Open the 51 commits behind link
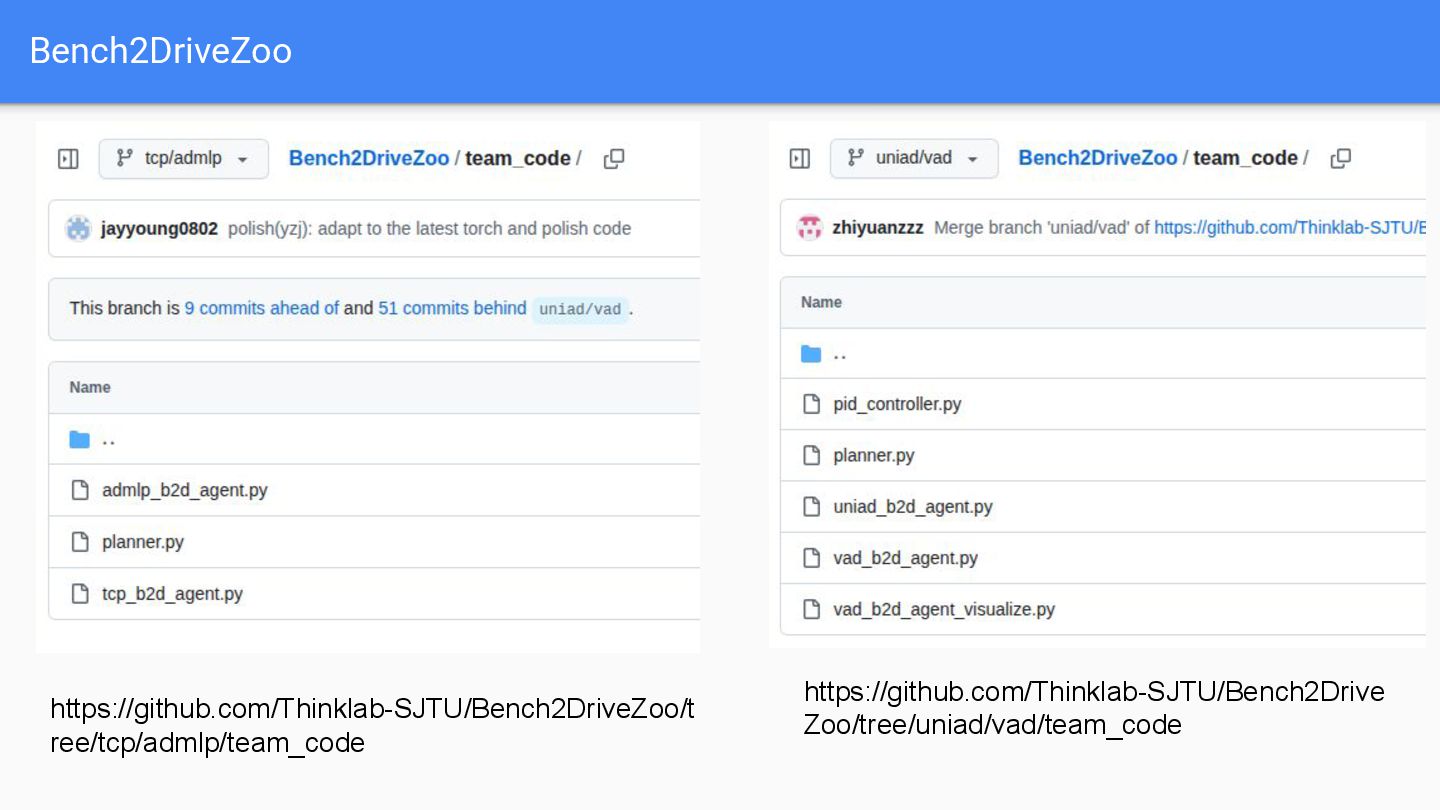 coord(452,308)
